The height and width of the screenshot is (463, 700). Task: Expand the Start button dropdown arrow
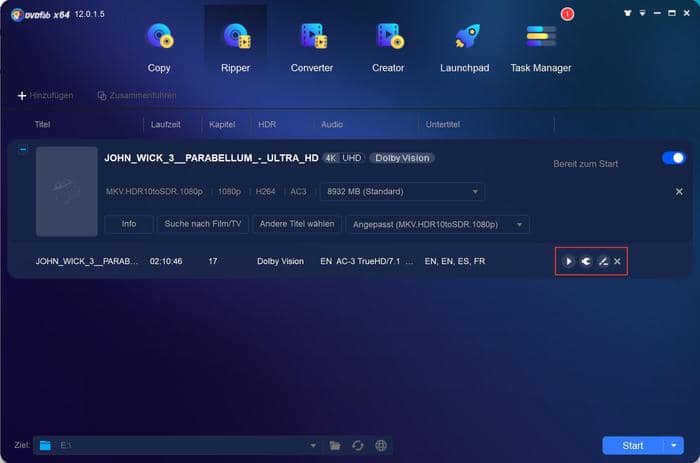point(673,445)
